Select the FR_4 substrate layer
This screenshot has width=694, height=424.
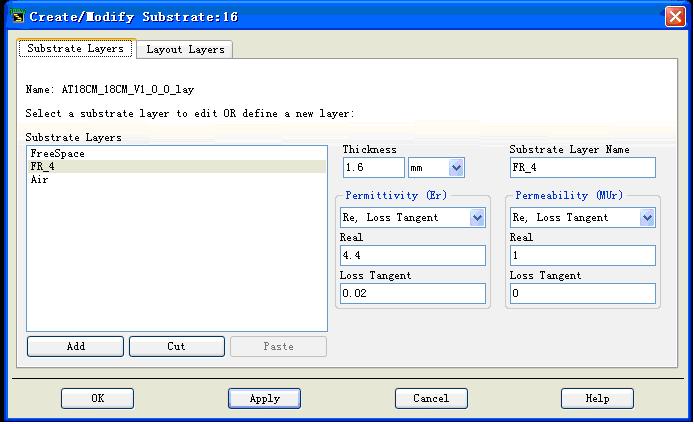(x=176, y=166)
